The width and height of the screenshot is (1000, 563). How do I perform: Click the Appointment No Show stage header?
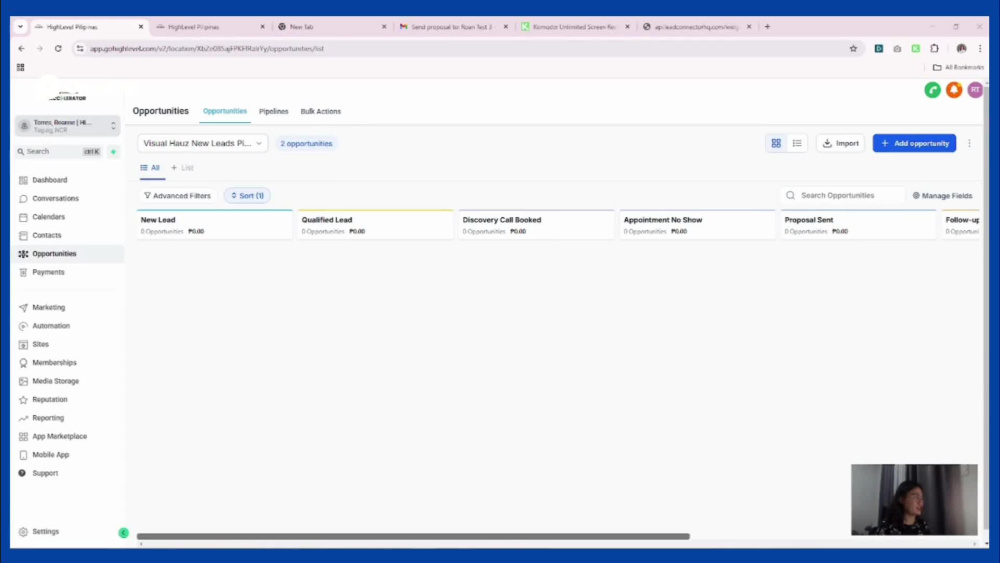697,225
